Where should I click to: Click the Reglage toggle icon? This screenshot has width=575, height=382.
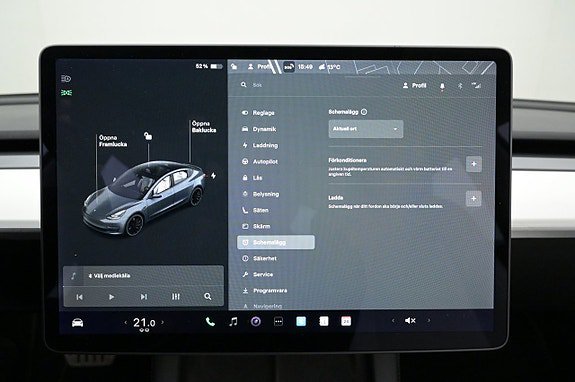point(245,113)
